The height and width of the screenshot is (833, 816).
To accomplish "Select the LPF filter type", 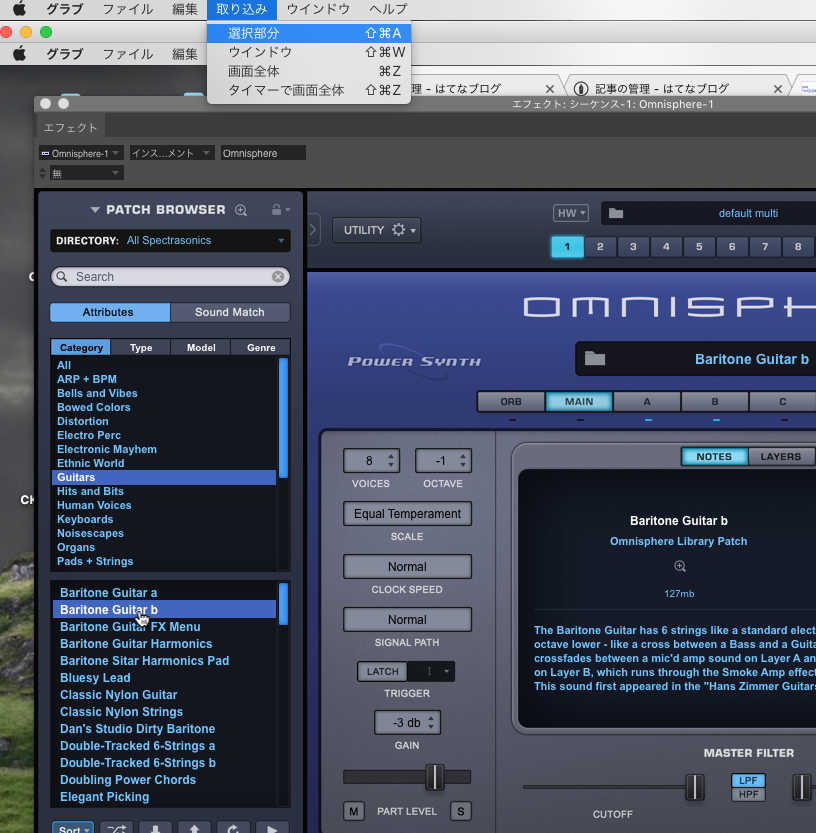I will click(x=748, y=780).
